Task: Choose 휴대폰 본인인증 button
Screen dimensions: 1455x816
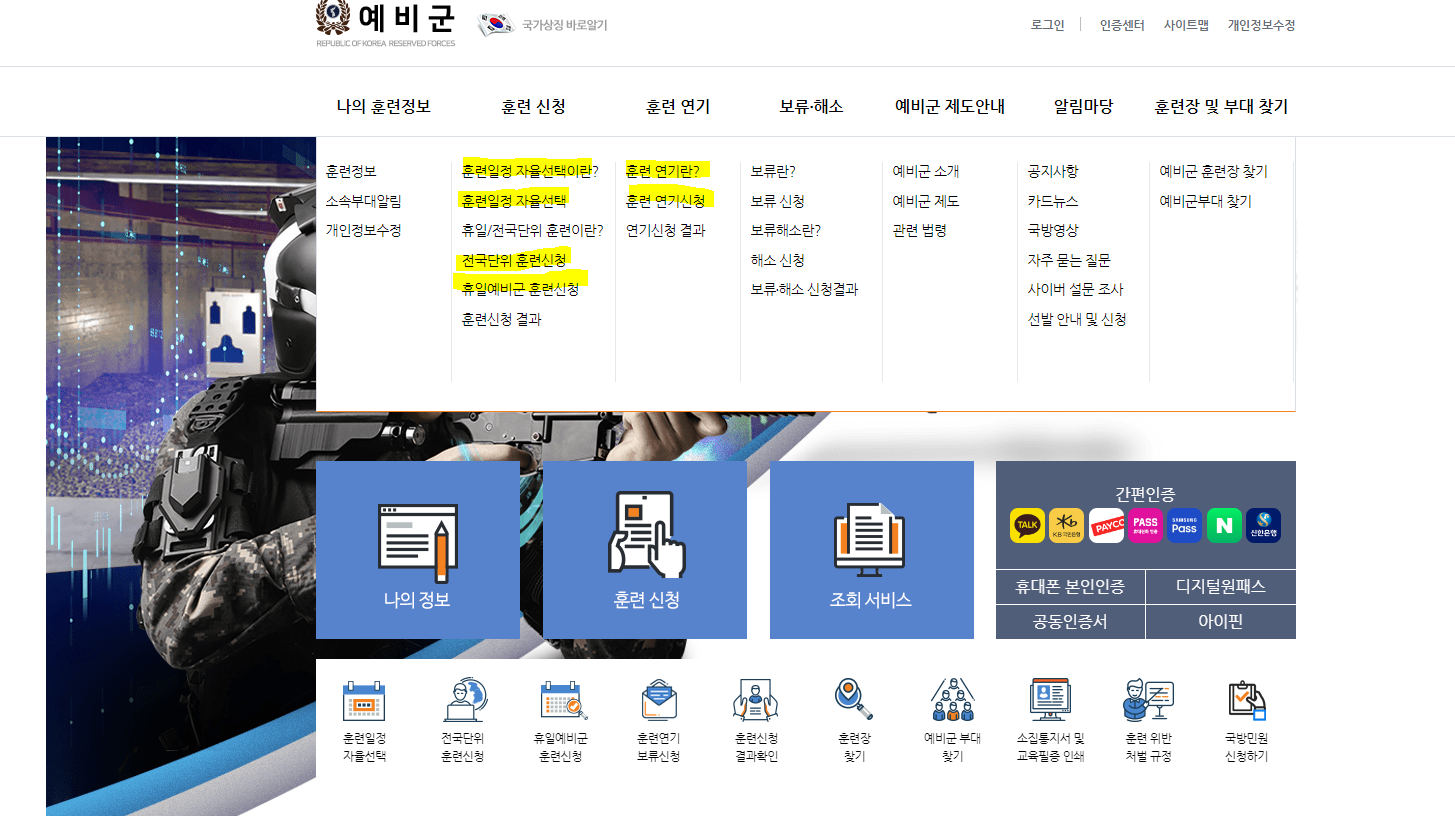Action: pyautogui.click(x=1070, y=587)
